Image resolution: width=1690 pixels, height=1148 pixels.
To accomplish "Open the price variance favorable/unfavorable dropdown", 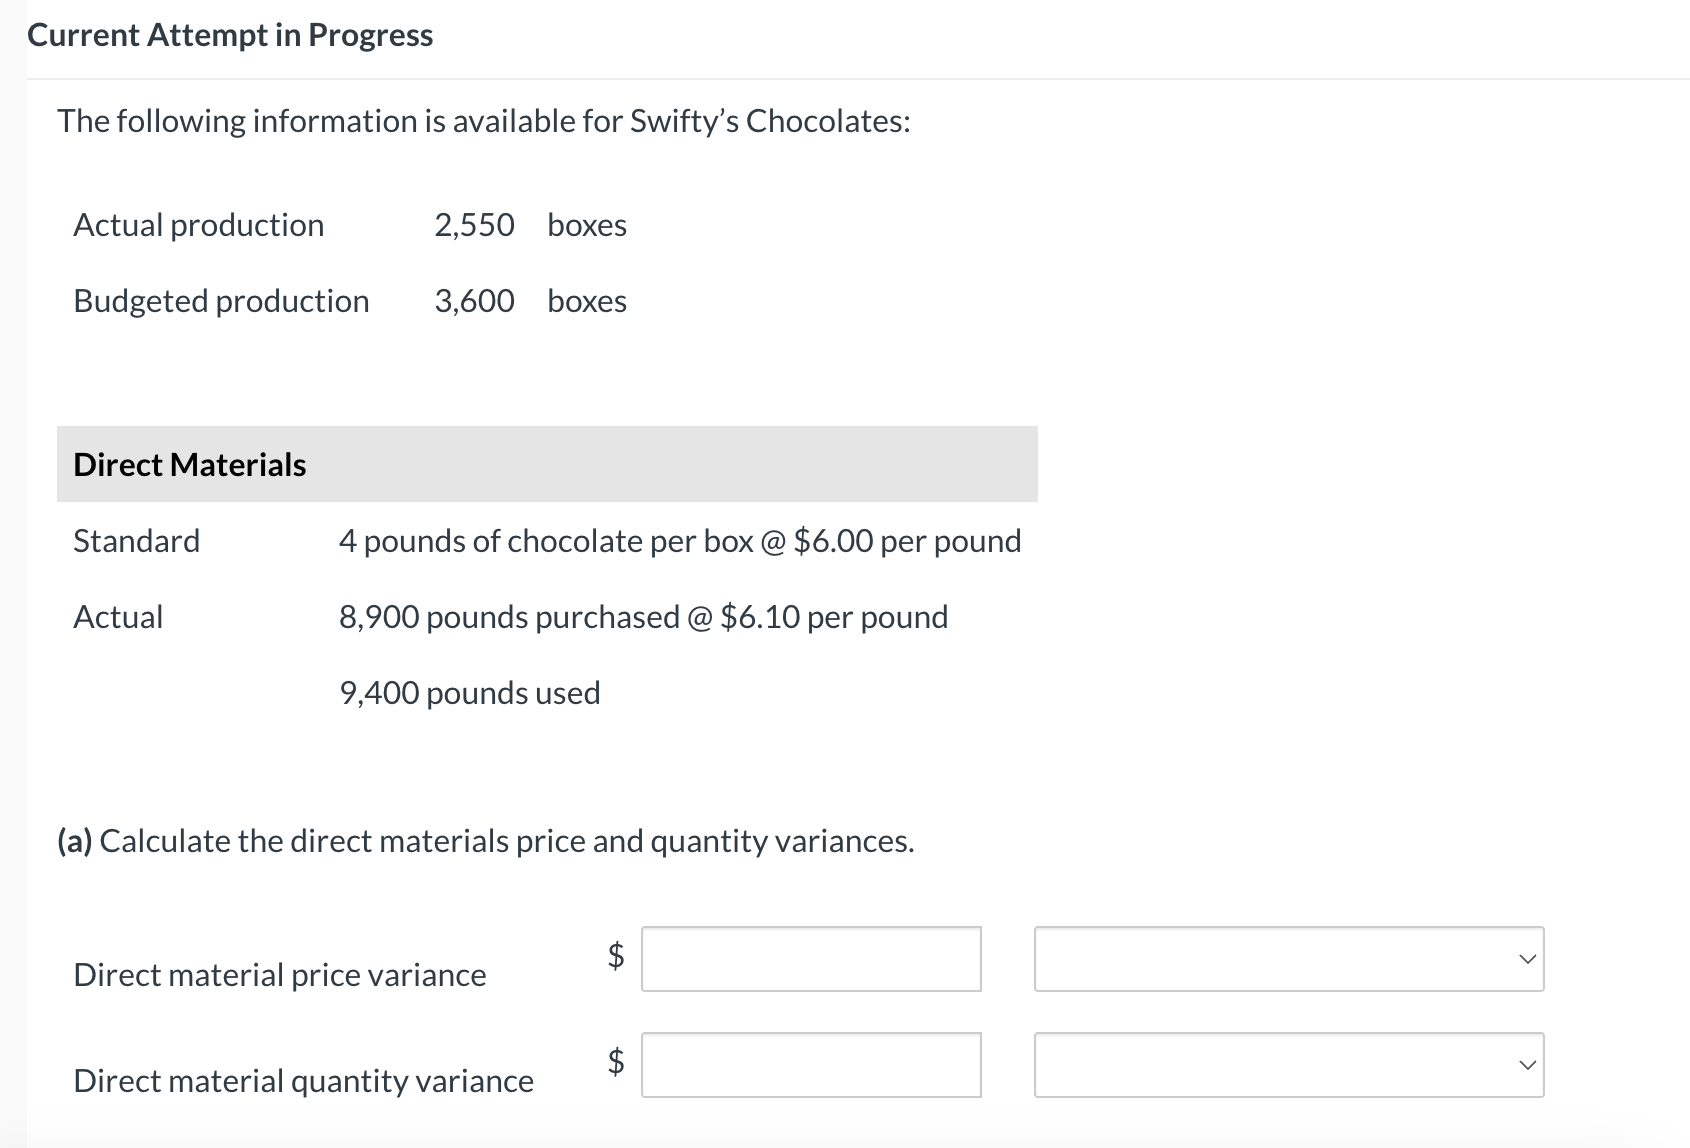I will coord(1289,959).
